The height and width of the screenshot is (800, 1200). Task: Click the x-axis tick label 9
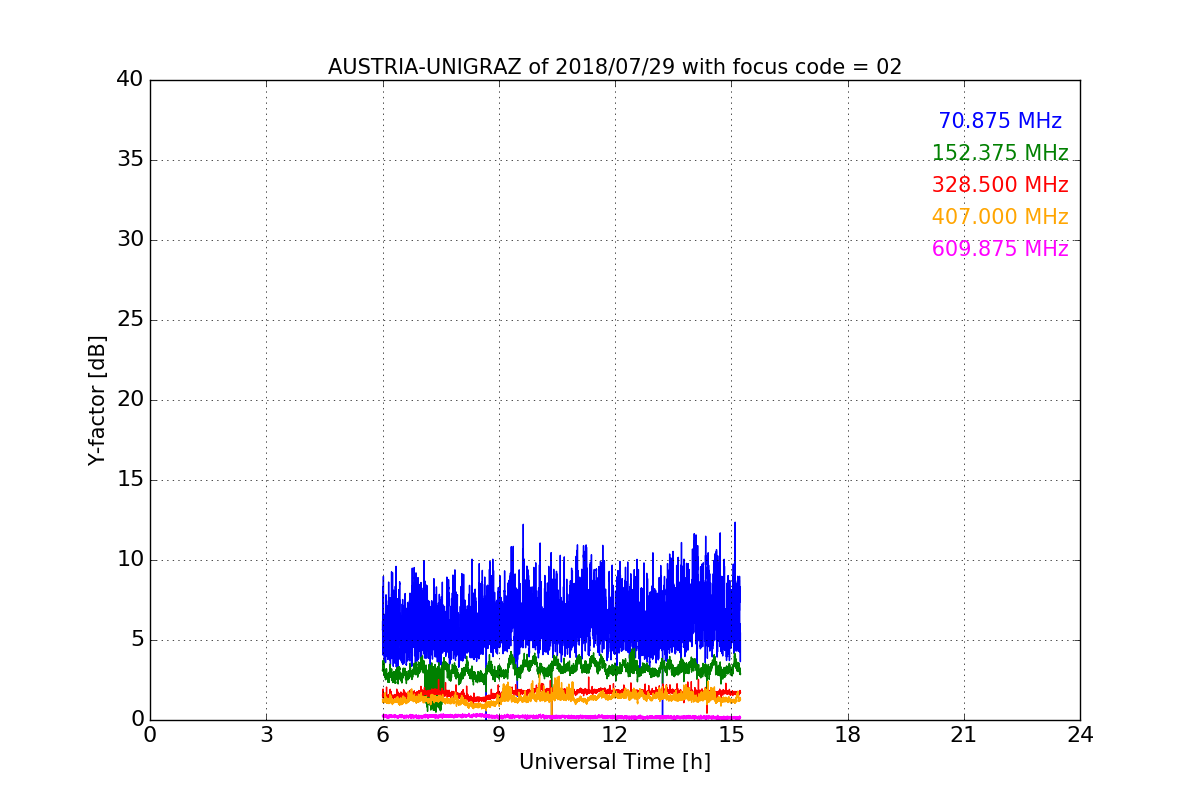pos(499,735)
